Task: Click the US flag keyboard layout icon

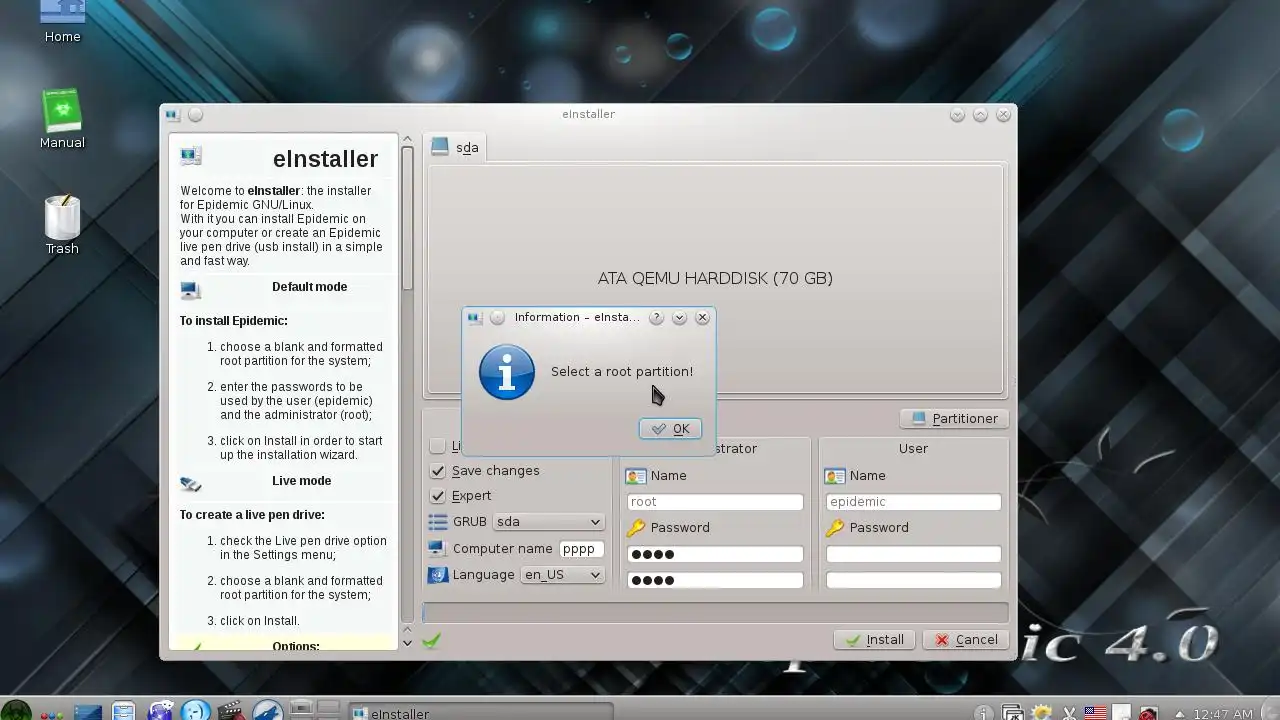Action: coord(1096,713)
